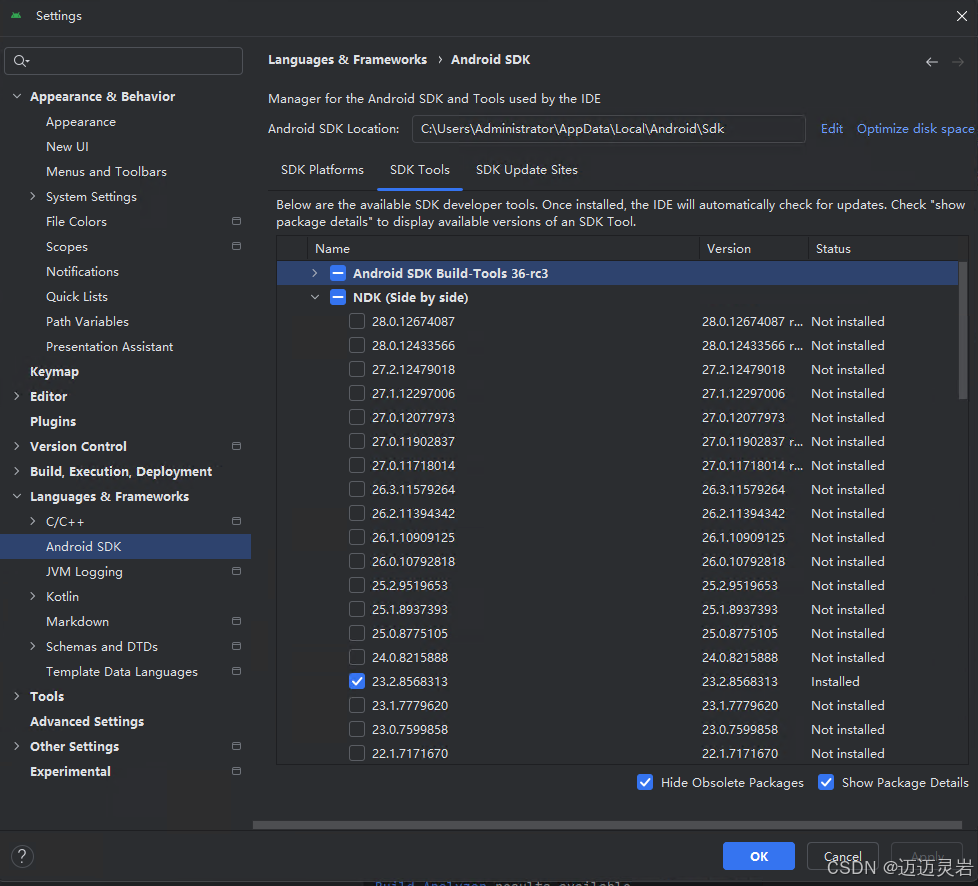Screen dimensions: 978x886
Task: Click the help question mark icon
Action: pos(21,856)
